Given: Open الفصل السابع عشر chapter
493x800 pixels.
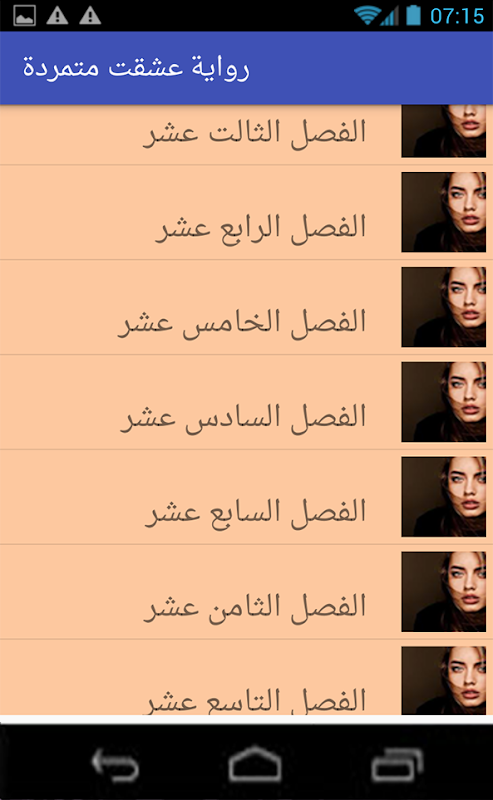Looking at the screenshot, I should click(246, 497).
